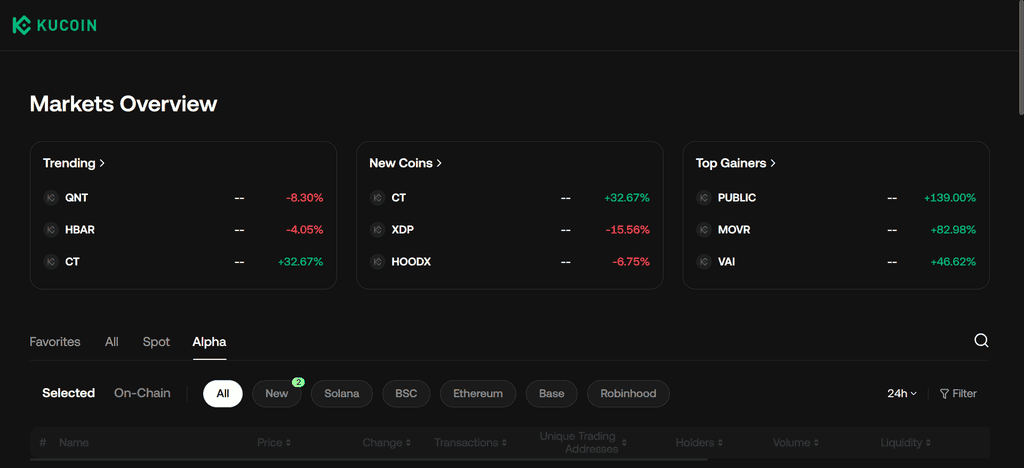Click the -8.30% change for QNT

(x=304, y=198)
